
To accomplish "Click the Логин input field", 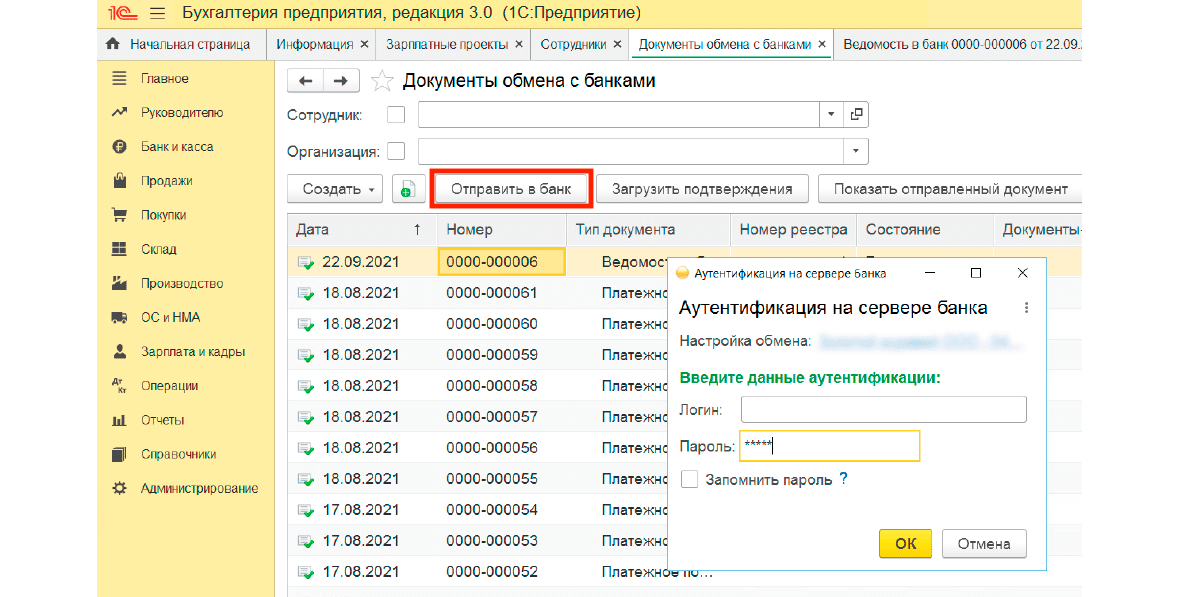I will pos(883,409).
